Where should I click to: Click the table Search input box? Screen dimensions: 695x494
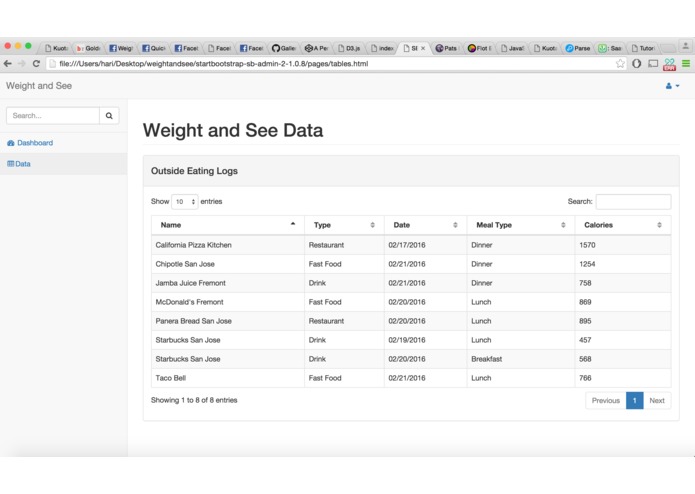(633, 202)
